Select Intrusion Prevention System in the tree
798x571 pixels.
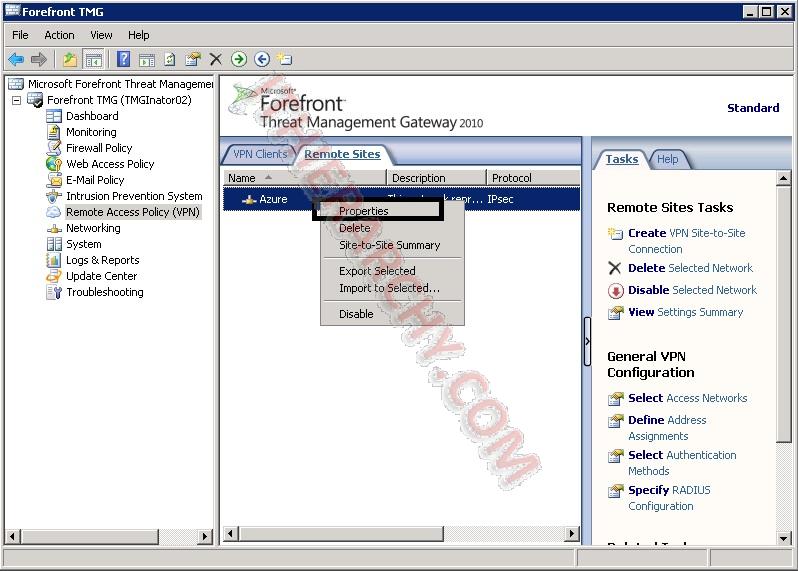pos(134,196)
